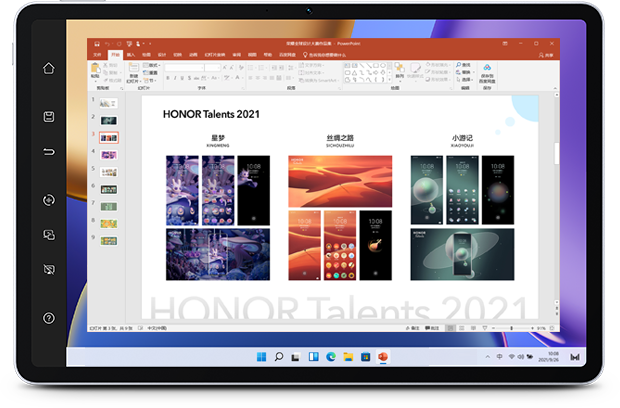Open the Paste options dropdown arrow
The height and width of the screenshot is (408, 620).
95,81
